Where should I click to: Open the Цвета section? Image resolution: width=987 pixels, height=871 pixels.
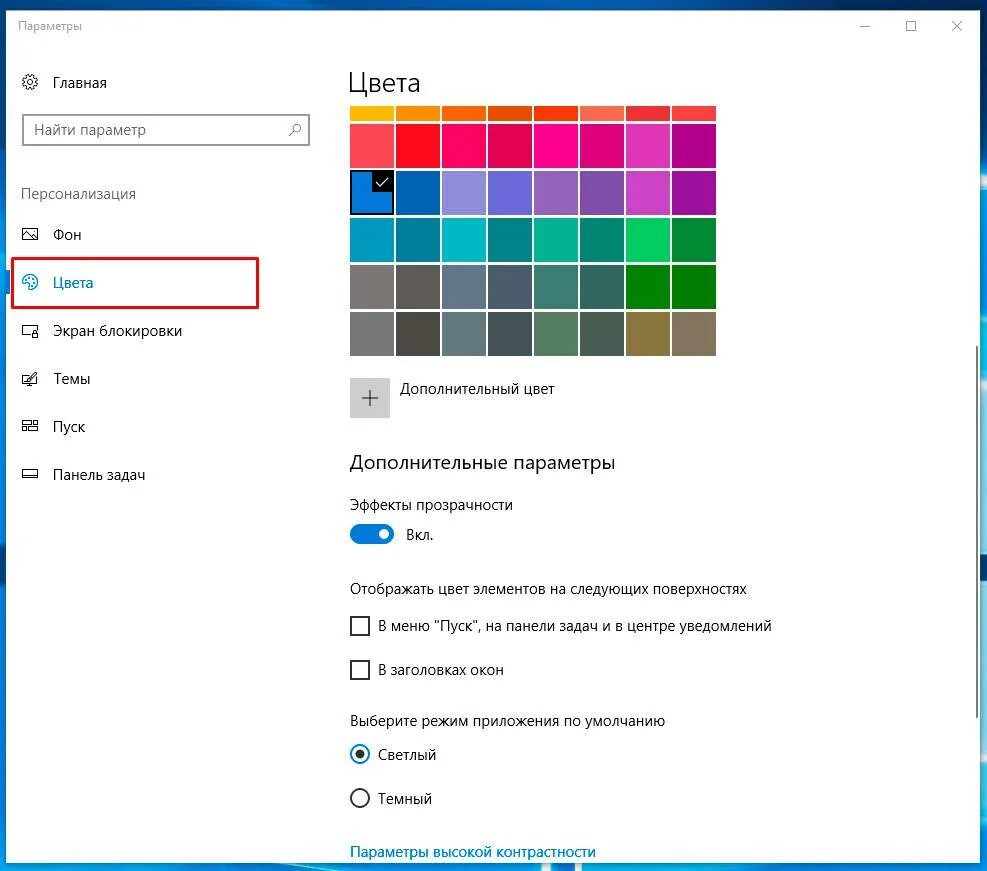(x=135, y=283)
